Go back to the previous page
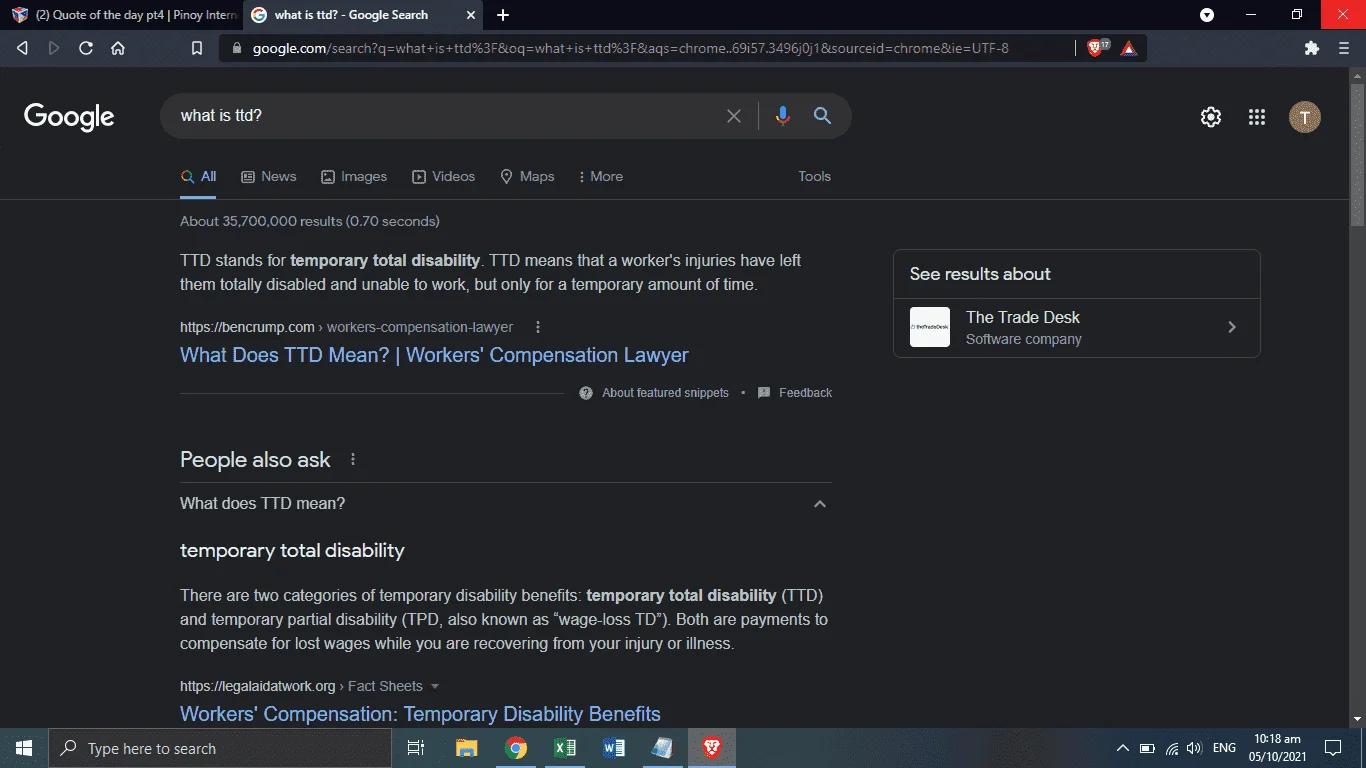Screen dimensions: 1366x768 (22, 48)
